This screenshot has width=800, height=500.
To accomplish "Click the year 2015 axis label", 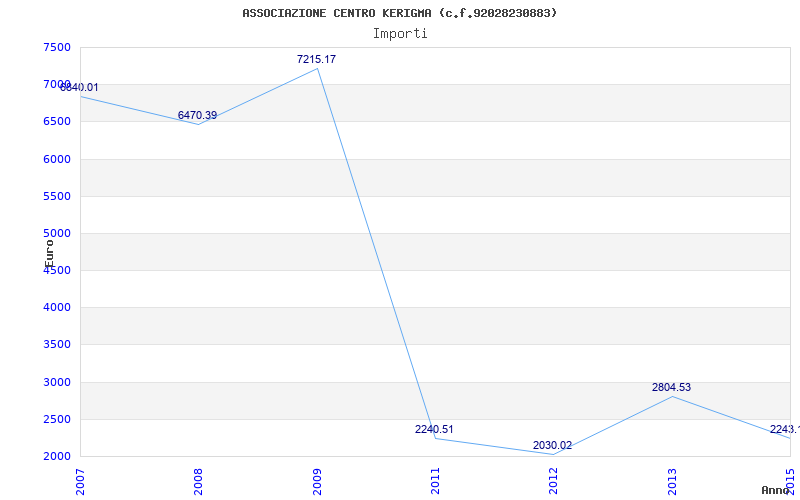I will point(791,481).
